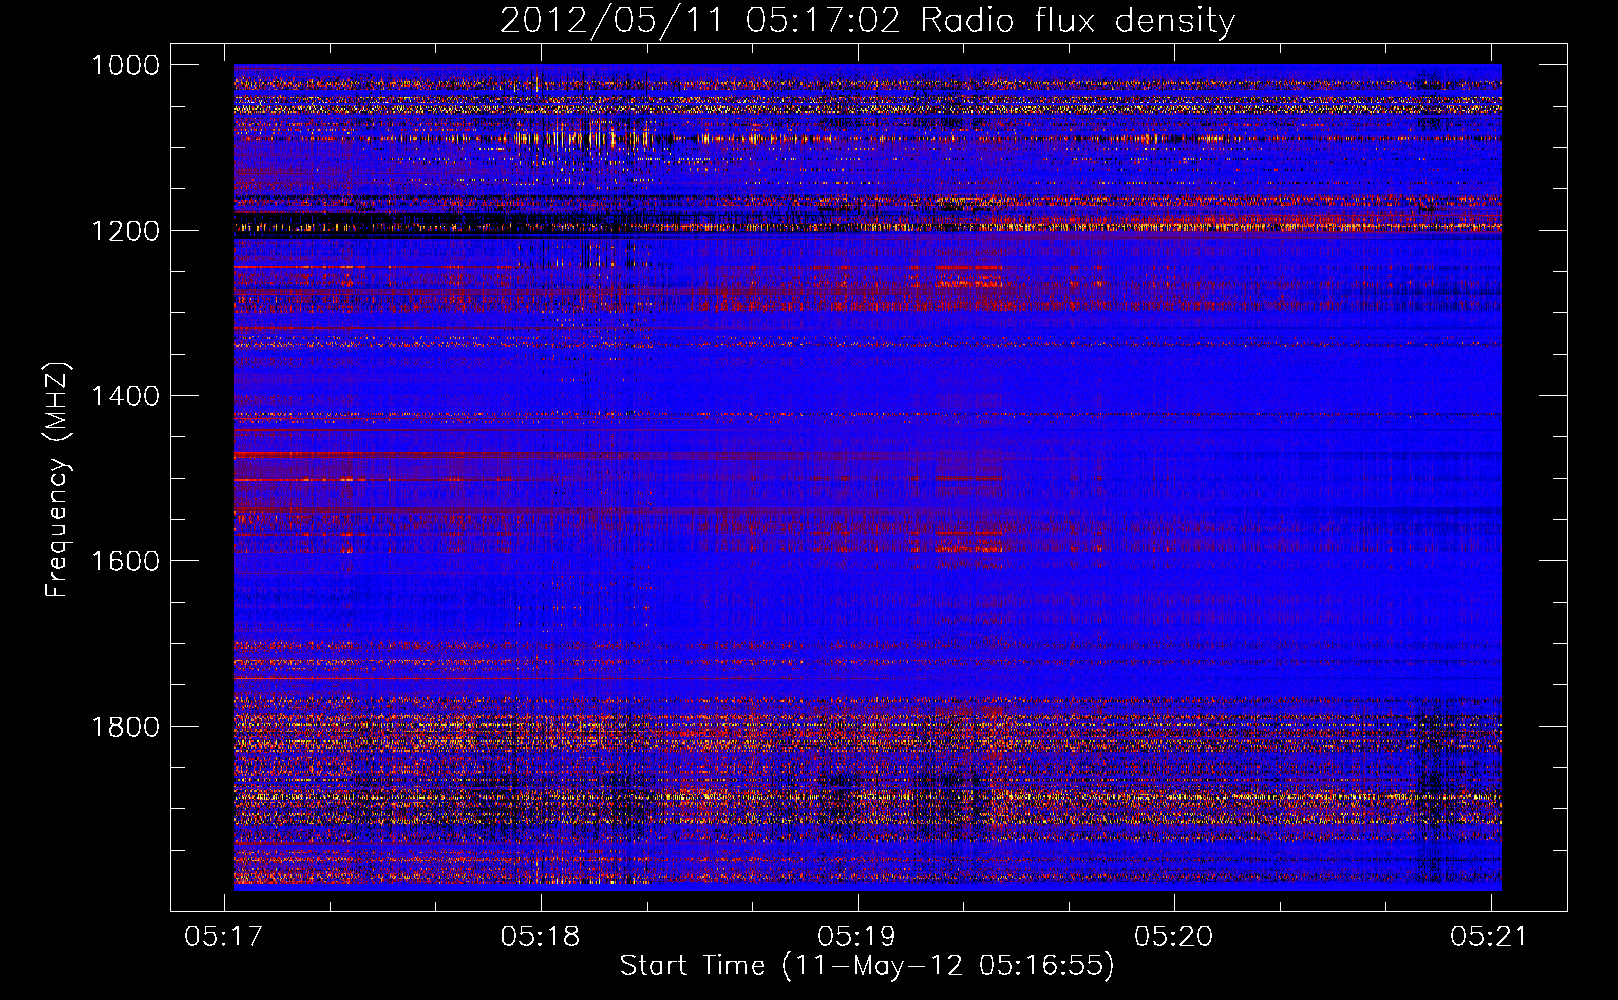Select the '1400' frequency axis label
Viewport: 1618px width, 1000px height.
click(x=125, y=396)
